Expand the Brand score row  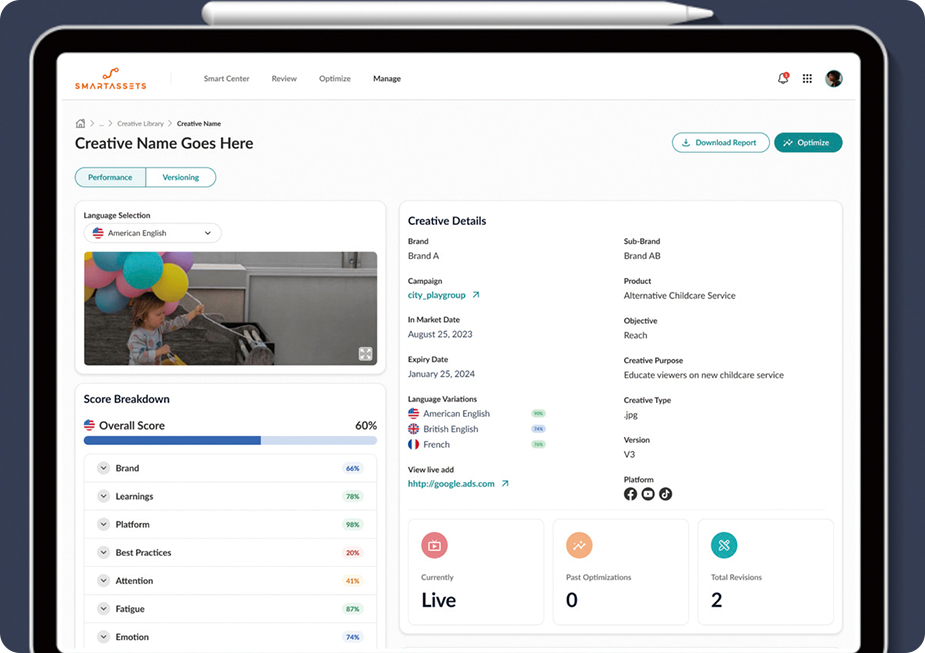[103, 468]
